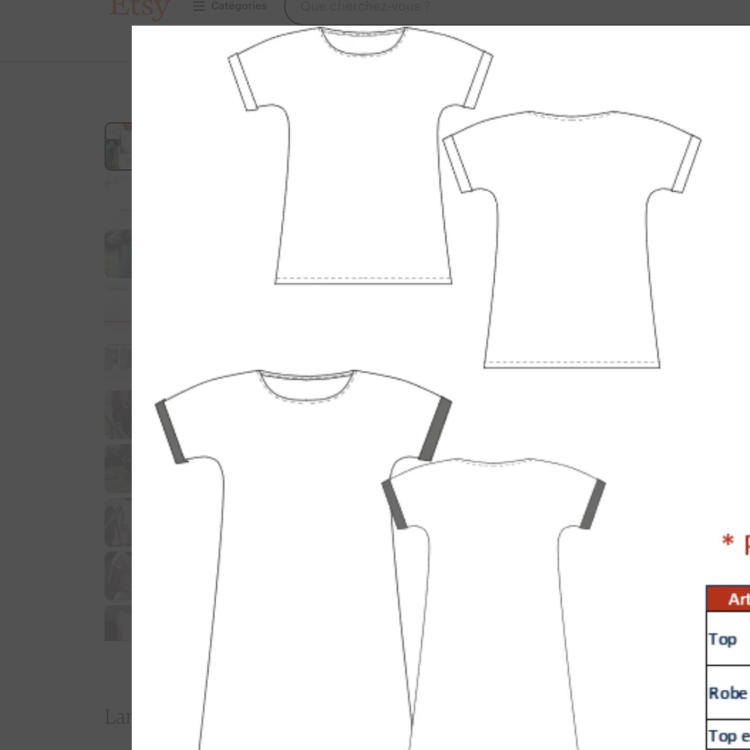Pick the last gallery thumbnail at the bottom
This screenshot has width=750, height=750.
[x=118, y=622]
